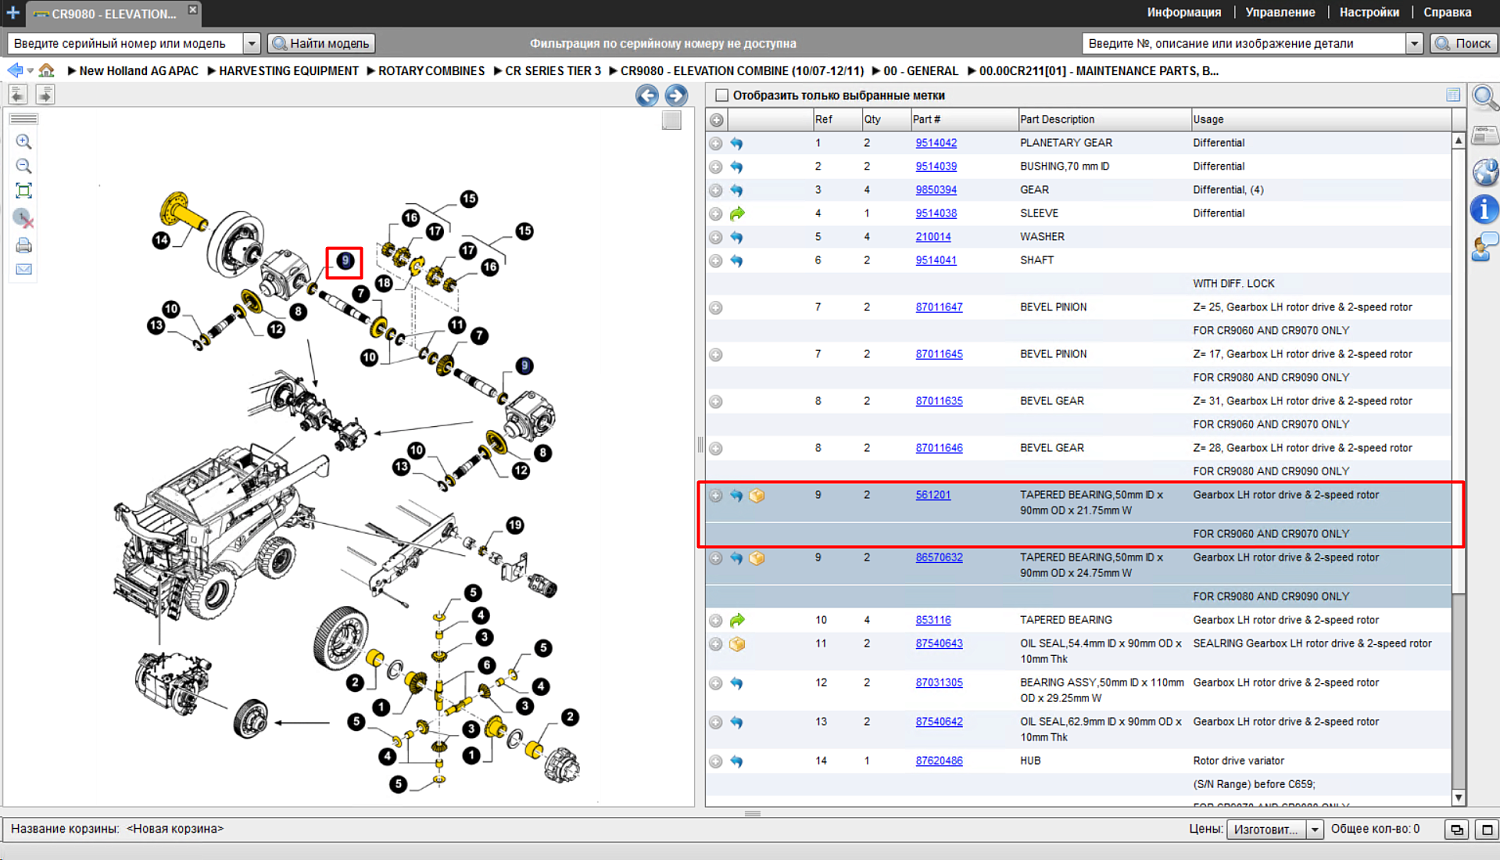The height and width of the screenshot is (860, 1500).
Task: Go to the home catalog icon
Action: (x=47, y=71)
